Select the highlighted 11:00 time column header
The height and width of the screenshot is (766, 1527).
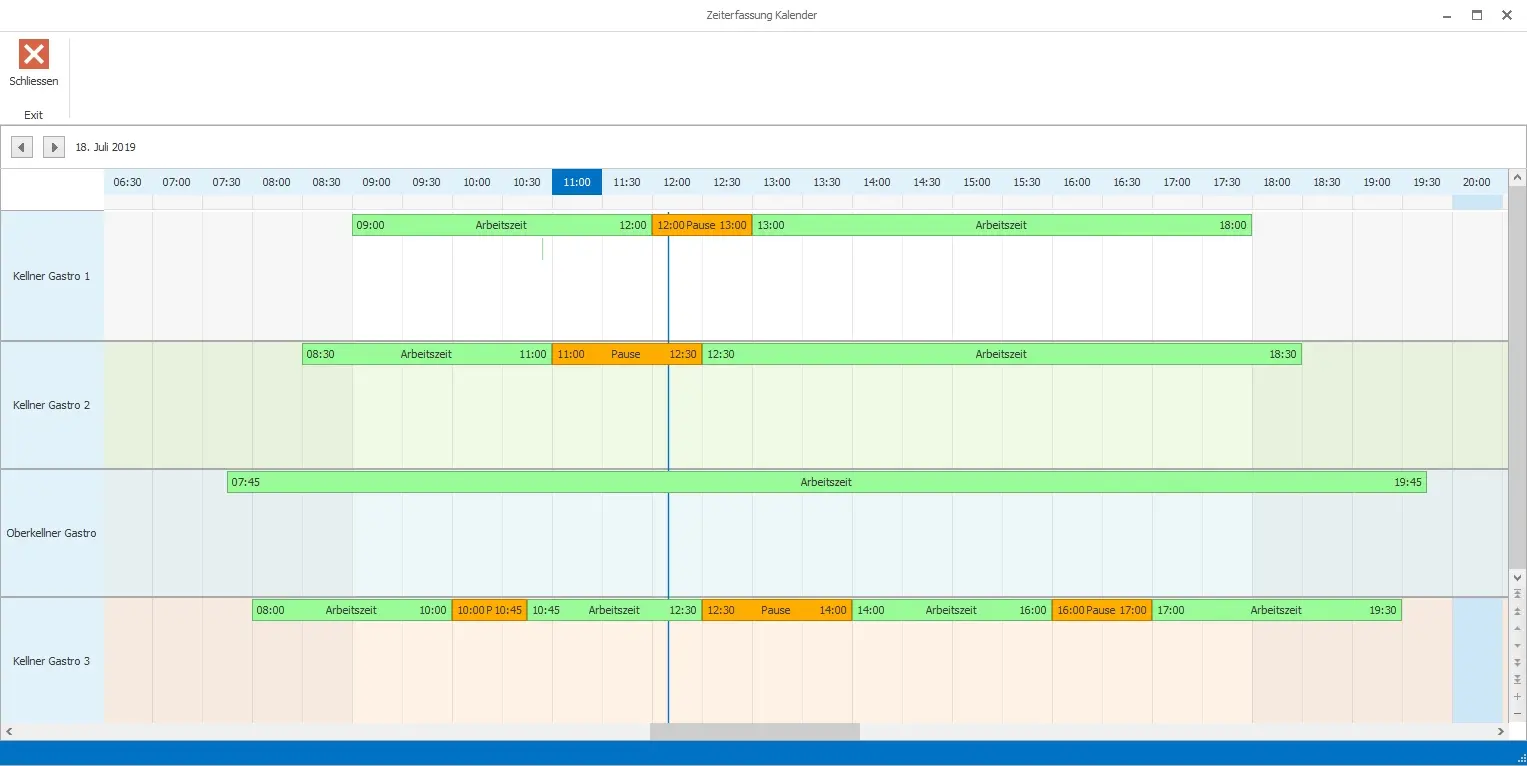tap(576, 182)
